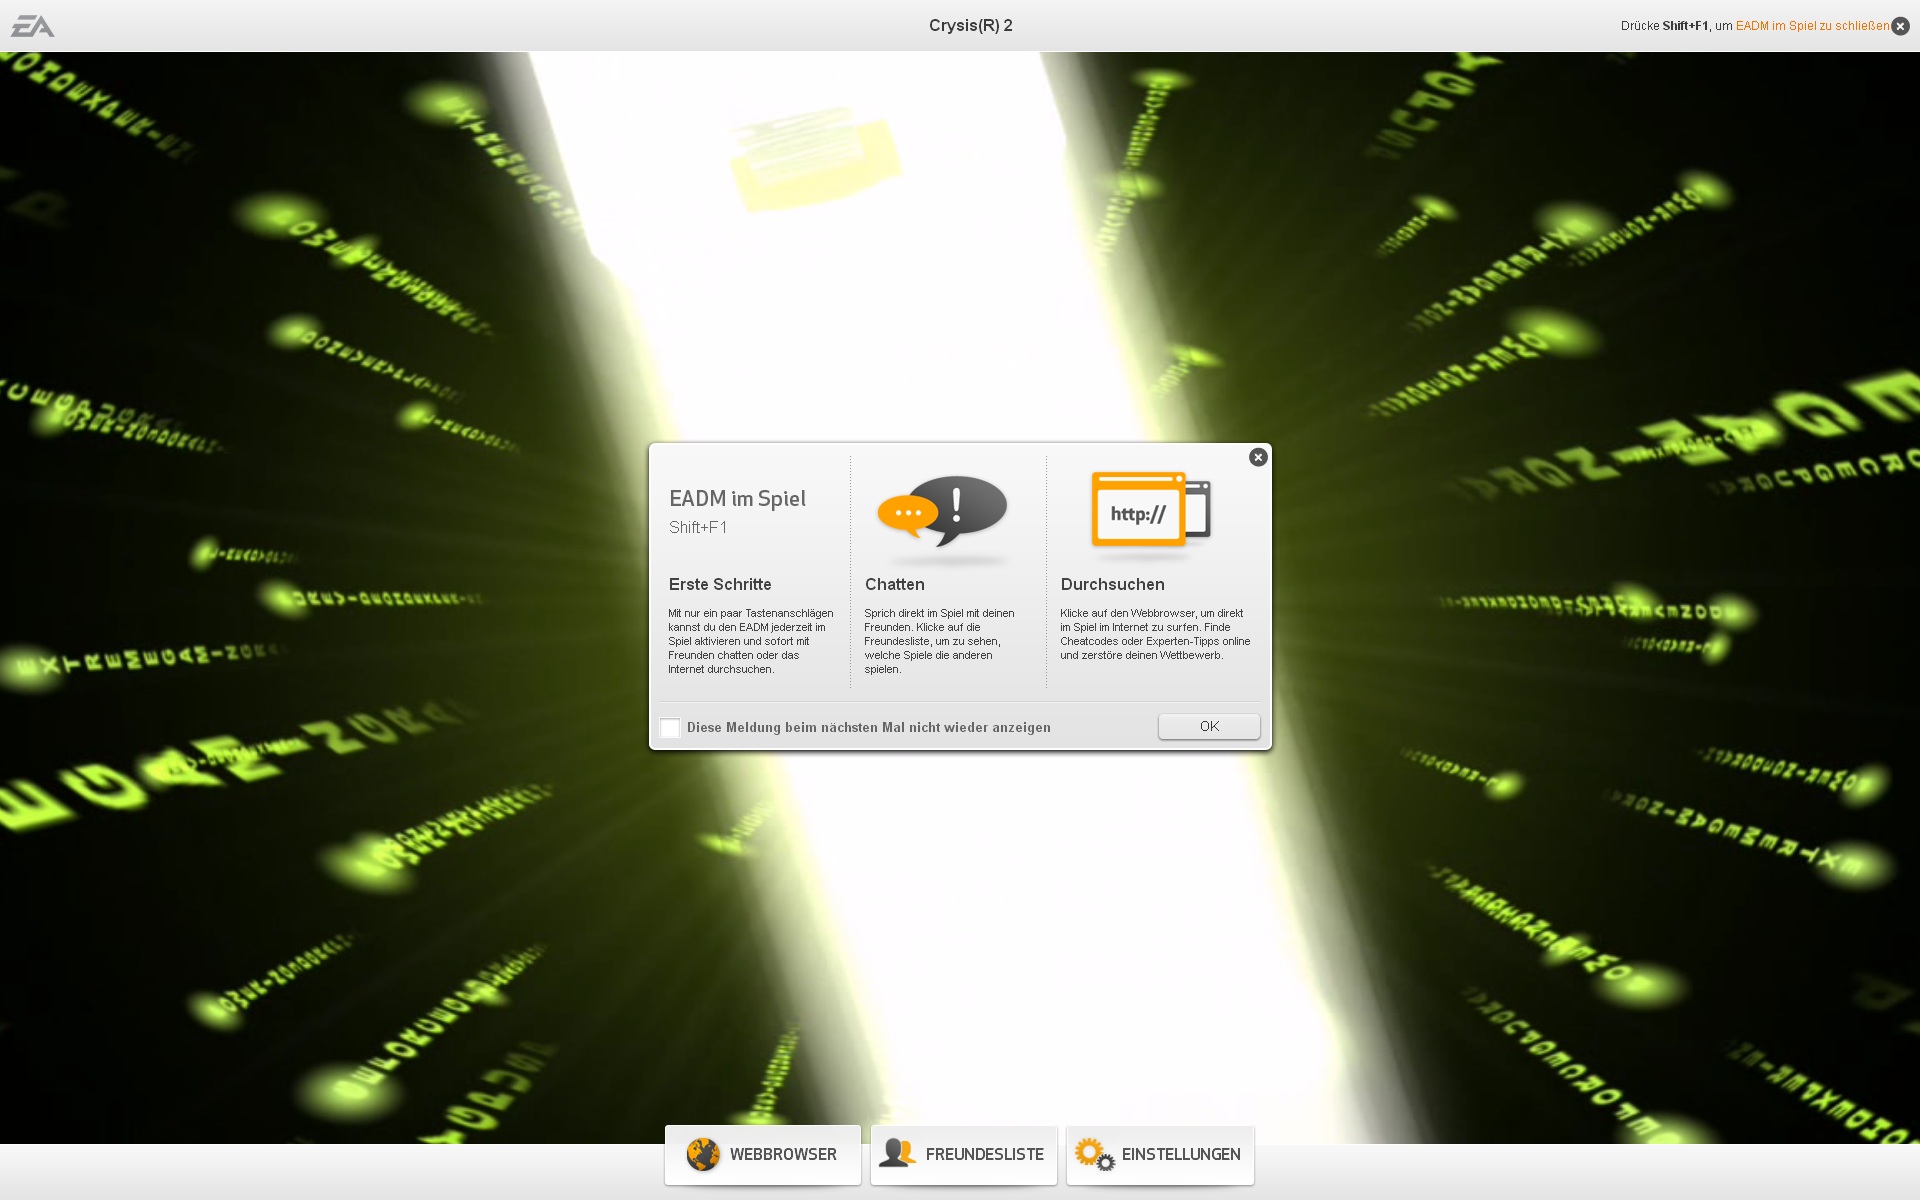The image size is (1920, 1200).
Task: Click the Erste Schritte section heading
Action: click(x=720, y=584)
